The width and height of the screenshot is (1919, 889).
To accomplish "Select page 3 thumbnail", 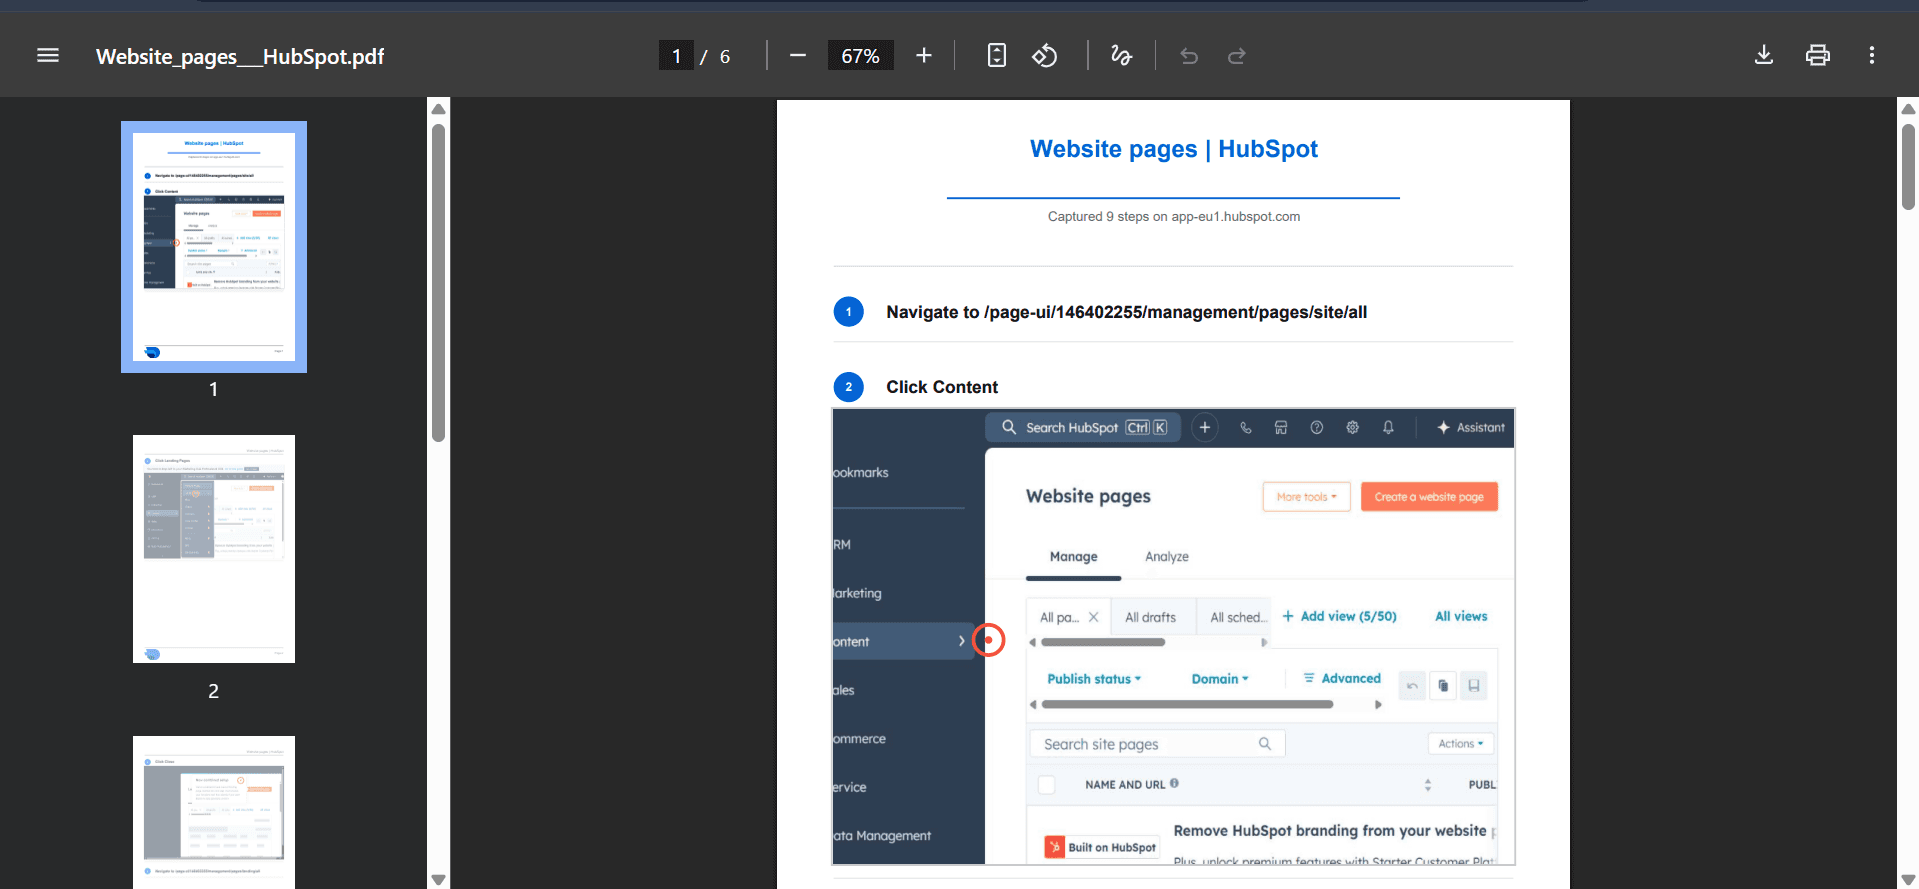I will point(214,812).
